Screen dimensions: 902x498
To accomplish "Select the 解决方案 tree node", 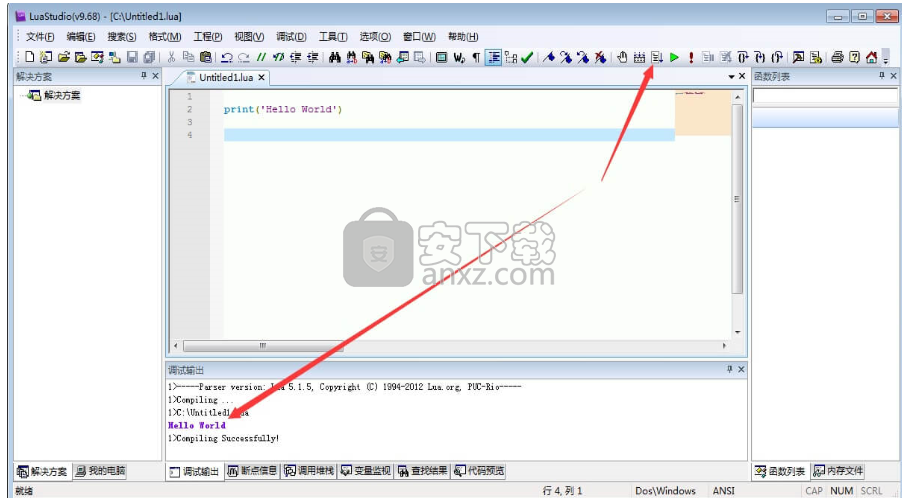I will pyautogui.click(x=62, y=96).
